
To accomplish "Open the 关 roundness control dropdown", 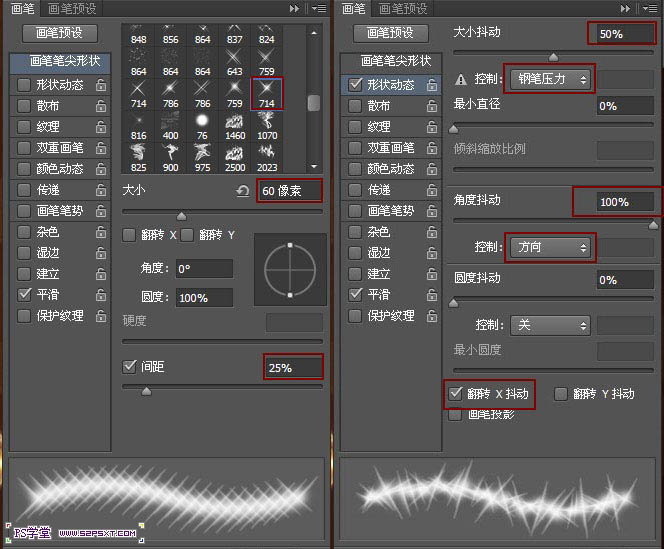I will 551,325.
